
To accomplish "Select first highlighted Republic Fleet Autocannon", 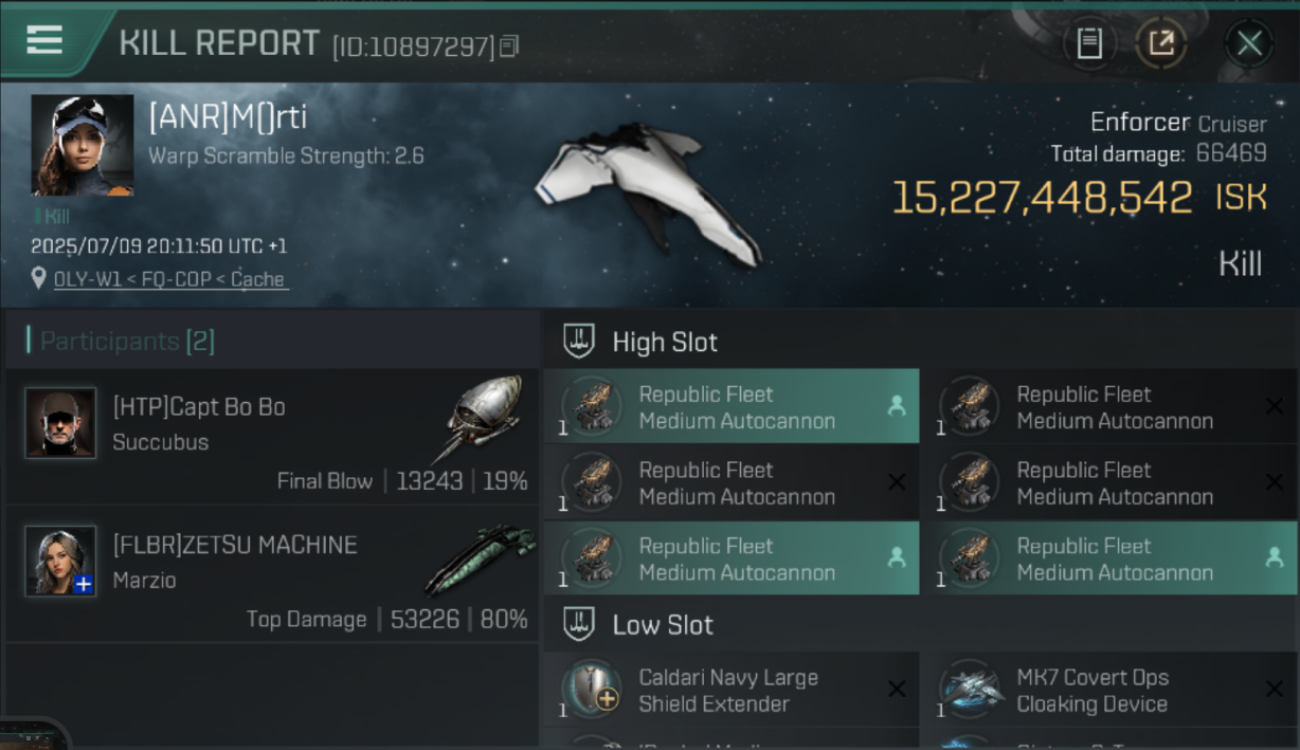I will point(731,406).
